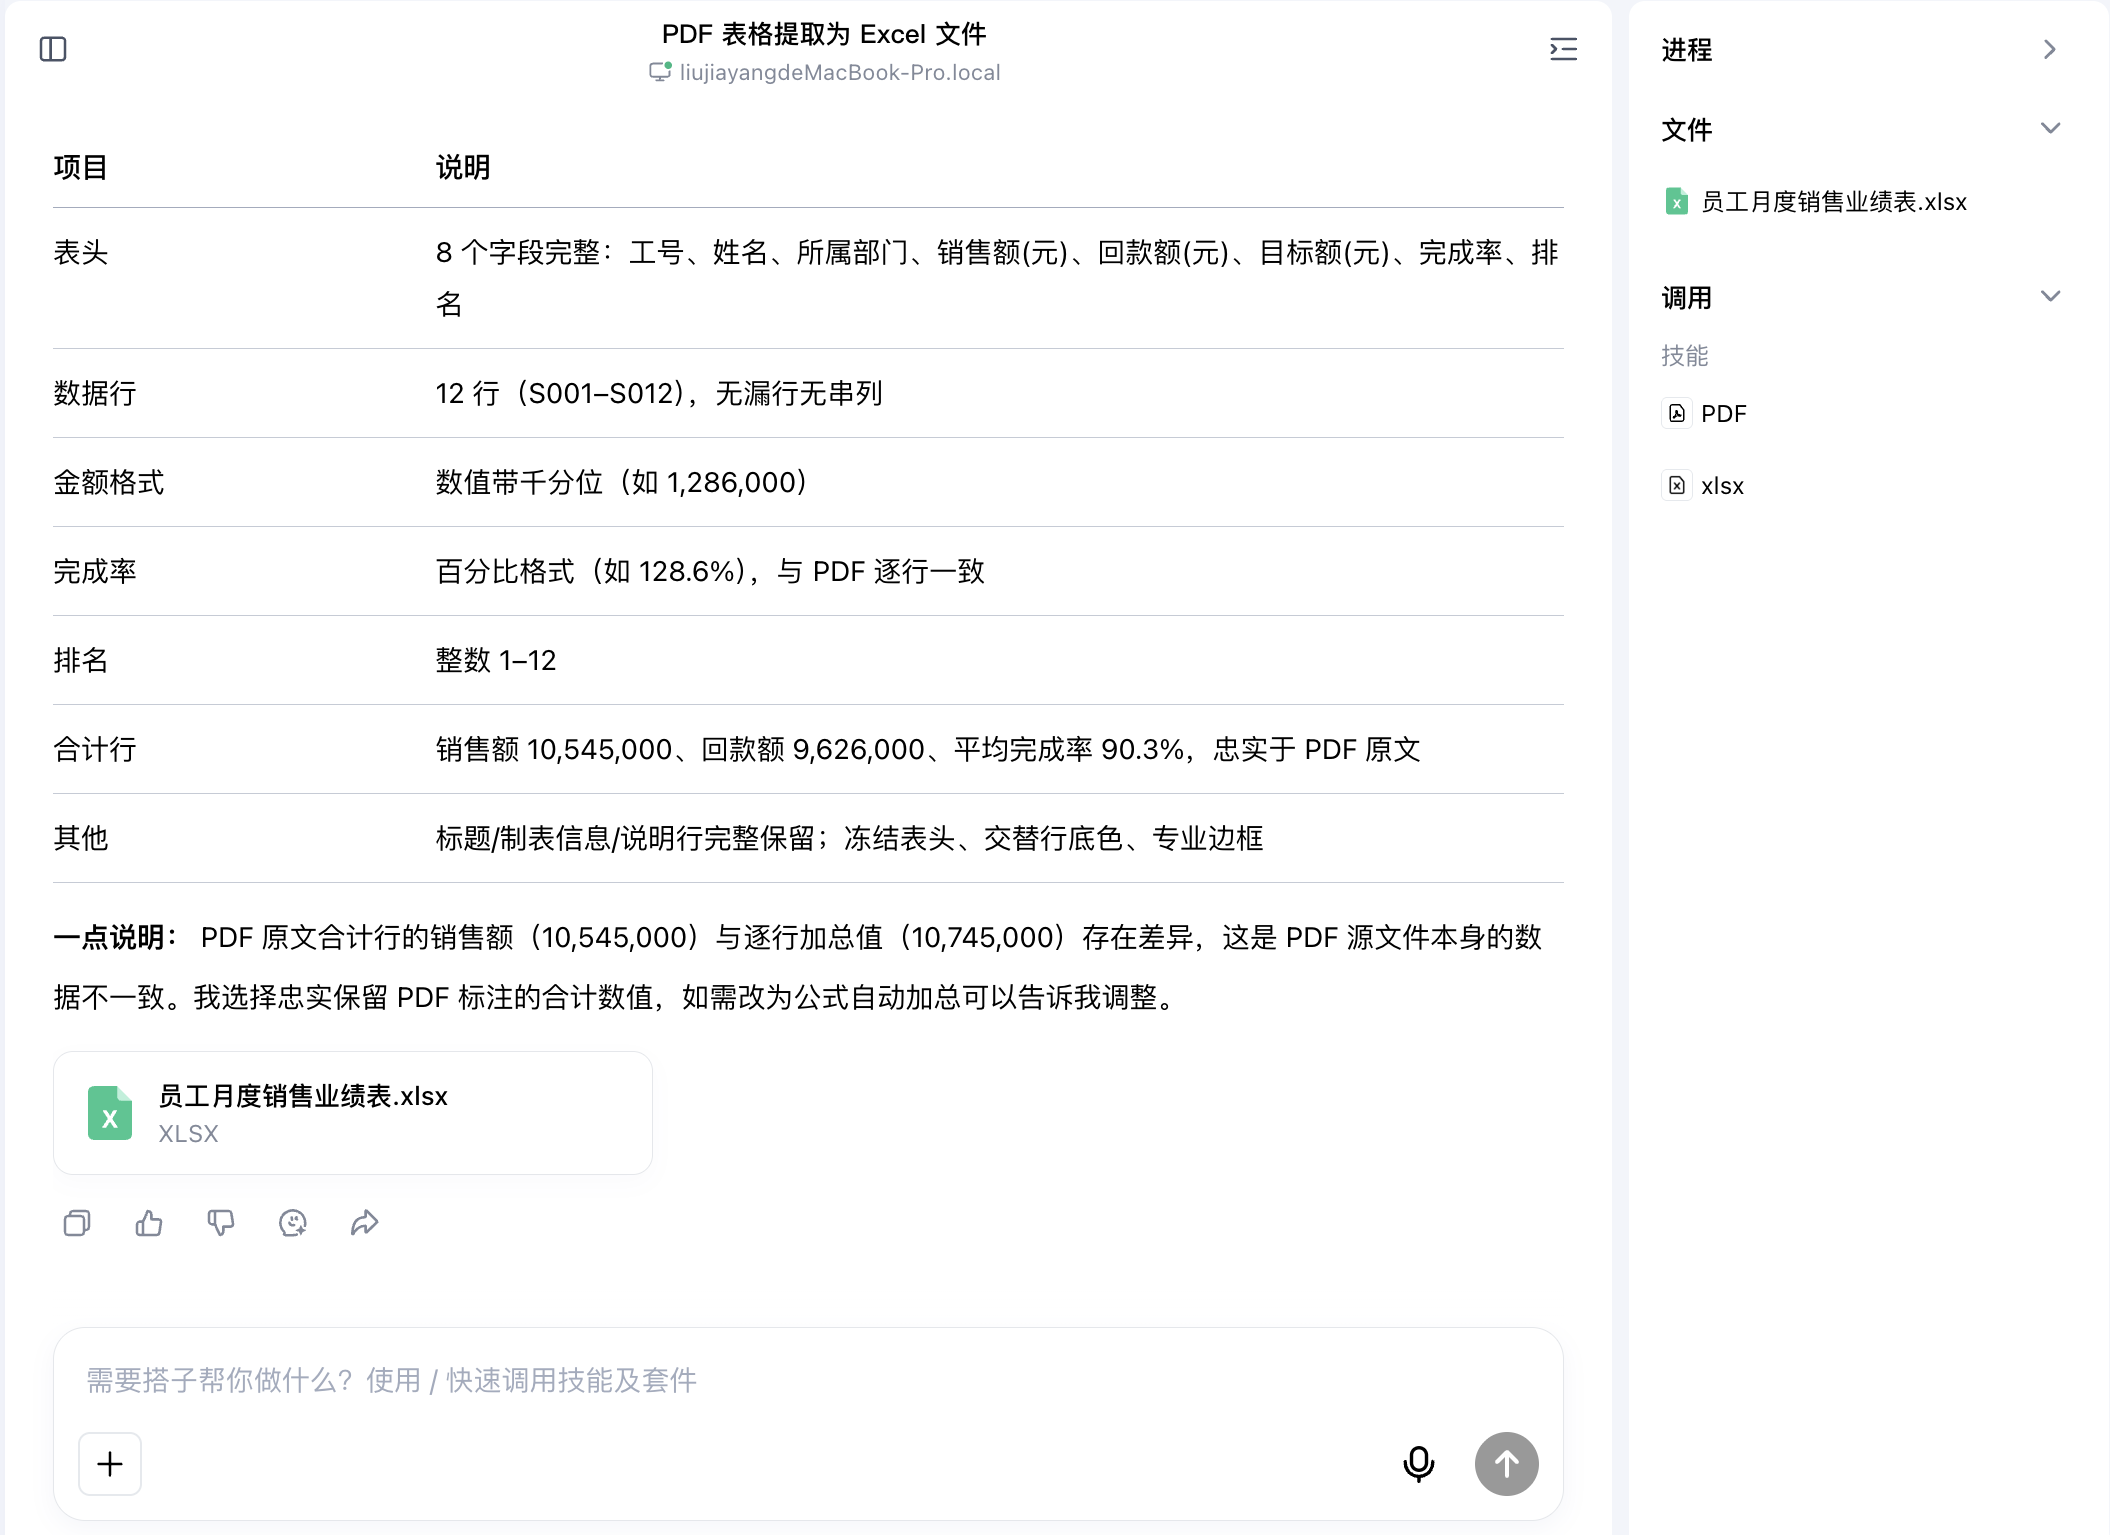Click the 排名 row label
This screenshot has width=2110, height=1535.
[x=81, y=660]
